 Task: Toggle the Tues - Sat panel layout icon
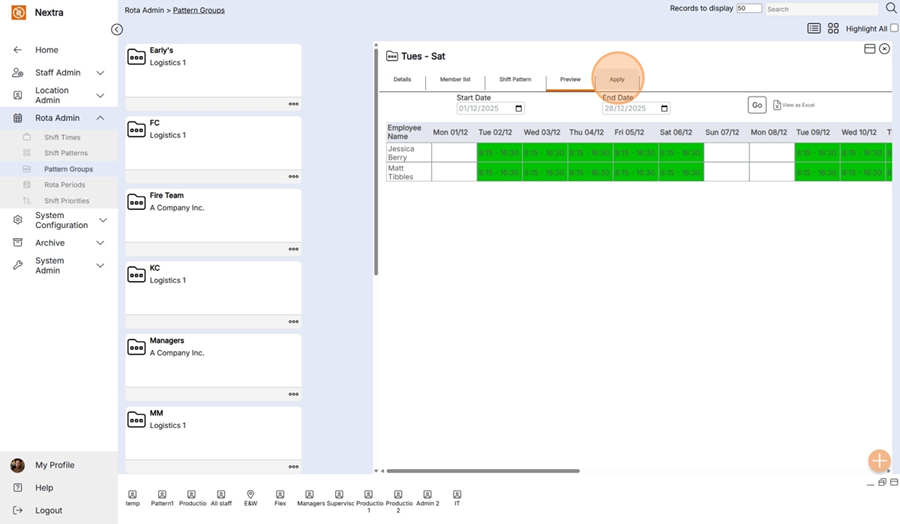click(x=870, y=49)
